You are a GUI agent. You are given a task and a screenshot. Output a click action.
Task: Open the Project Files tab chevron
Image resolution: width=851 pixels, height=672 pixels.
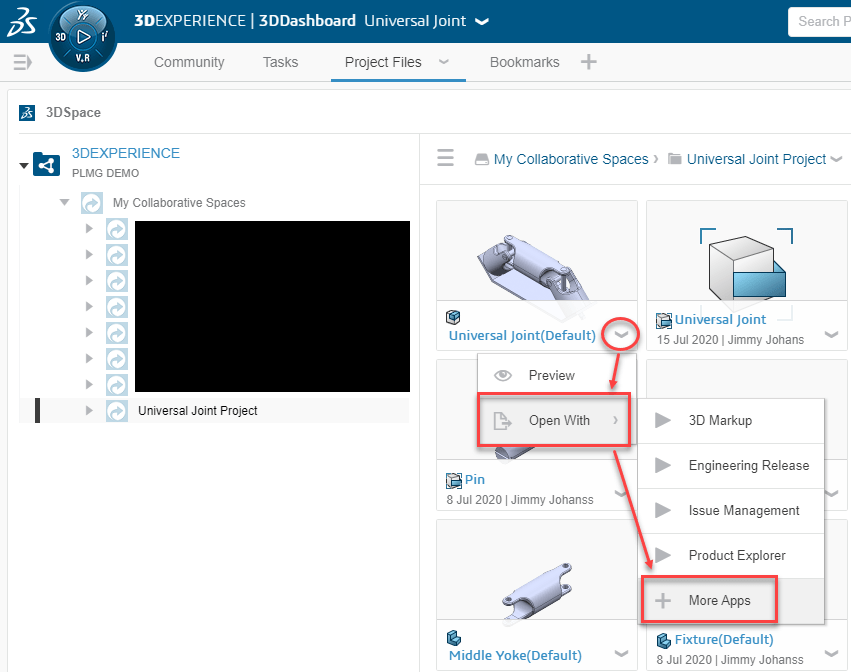(444, 62)
